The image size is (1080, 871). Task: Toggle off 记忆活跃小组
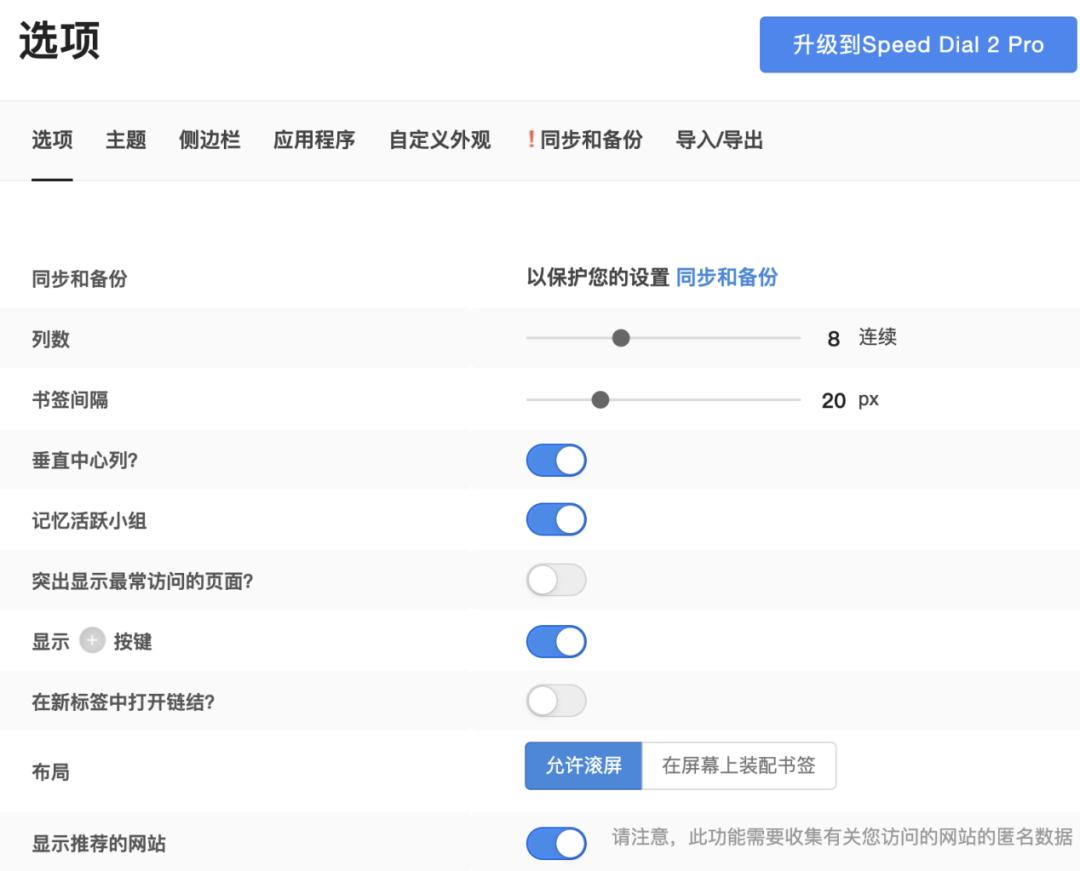556,519
